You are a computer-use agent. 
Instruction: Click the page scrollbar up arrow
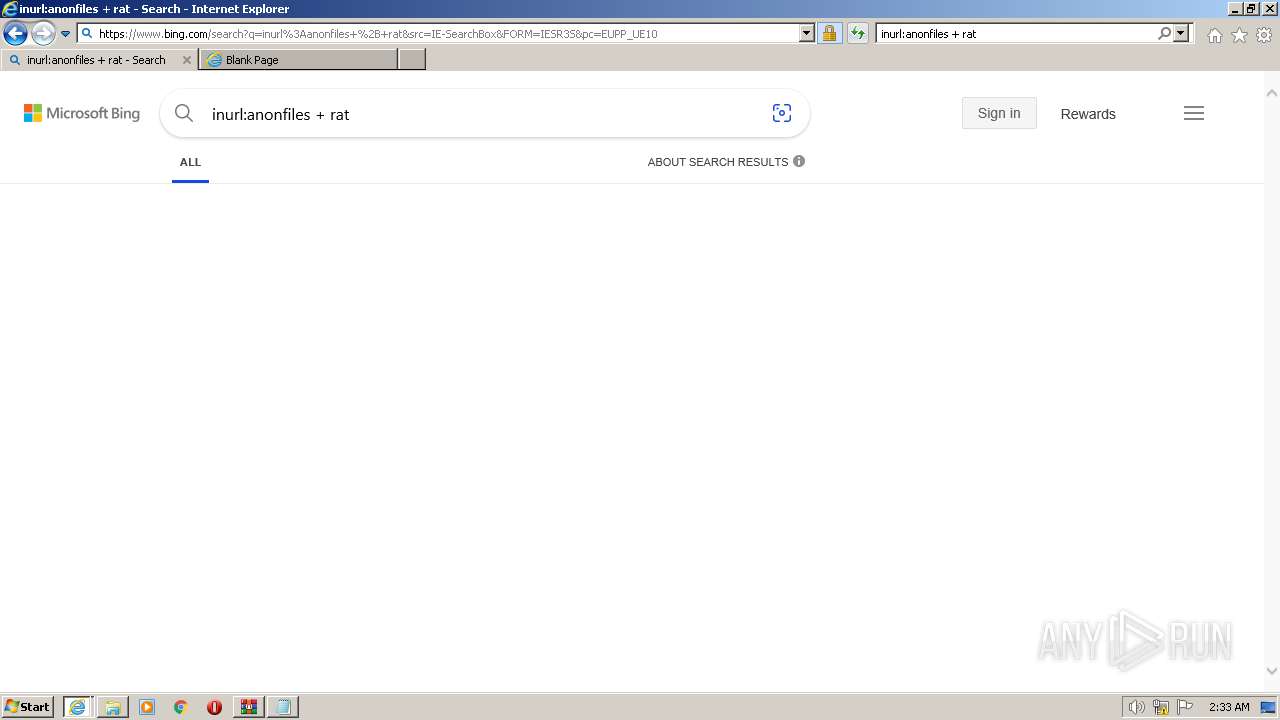point(1272,93)
